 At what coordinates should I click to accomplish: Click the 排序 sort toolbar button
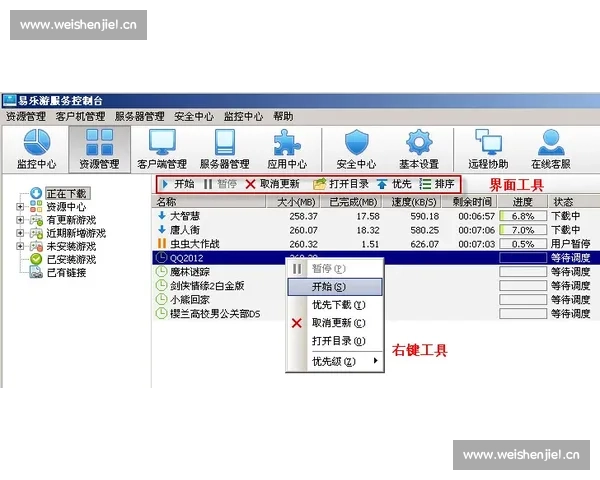(437, 184)
